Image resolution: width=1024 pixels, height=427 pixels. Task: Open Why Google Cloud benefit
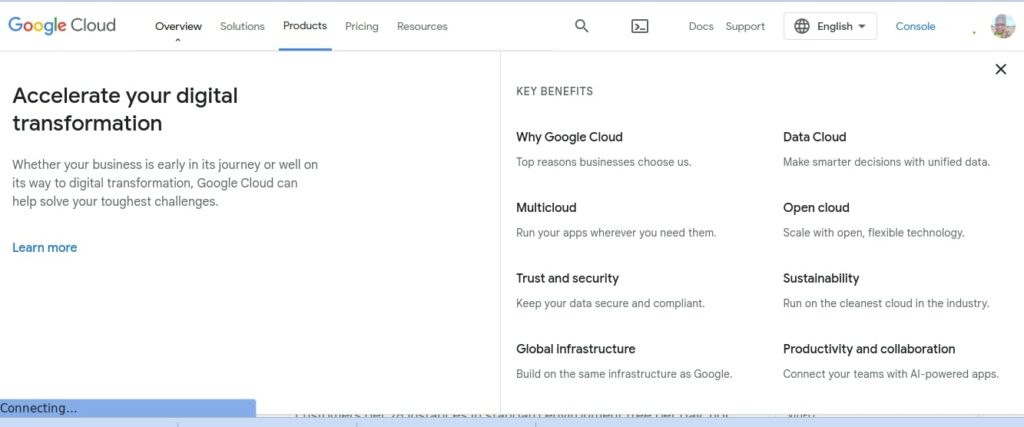(569, 137)
